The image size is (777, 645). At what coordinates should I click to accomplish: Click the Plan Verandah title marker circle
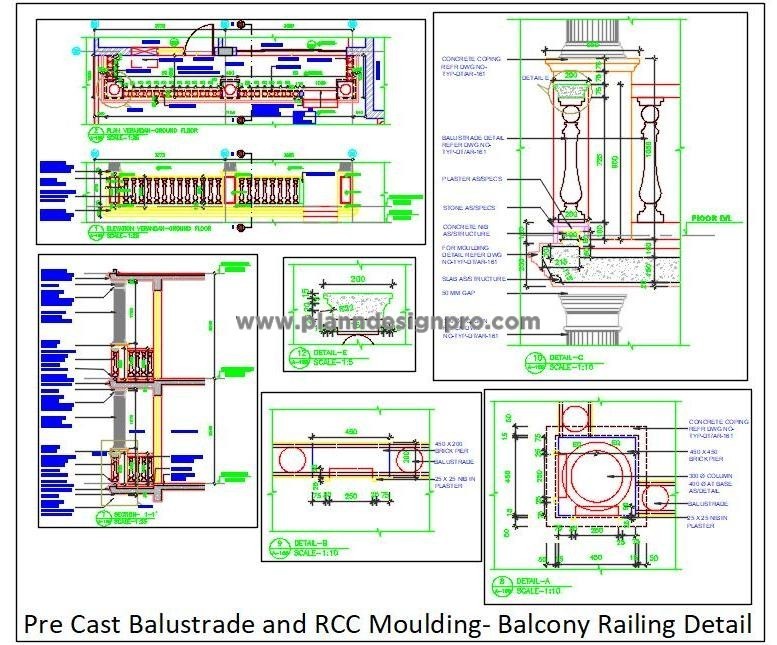pos(97,132)
